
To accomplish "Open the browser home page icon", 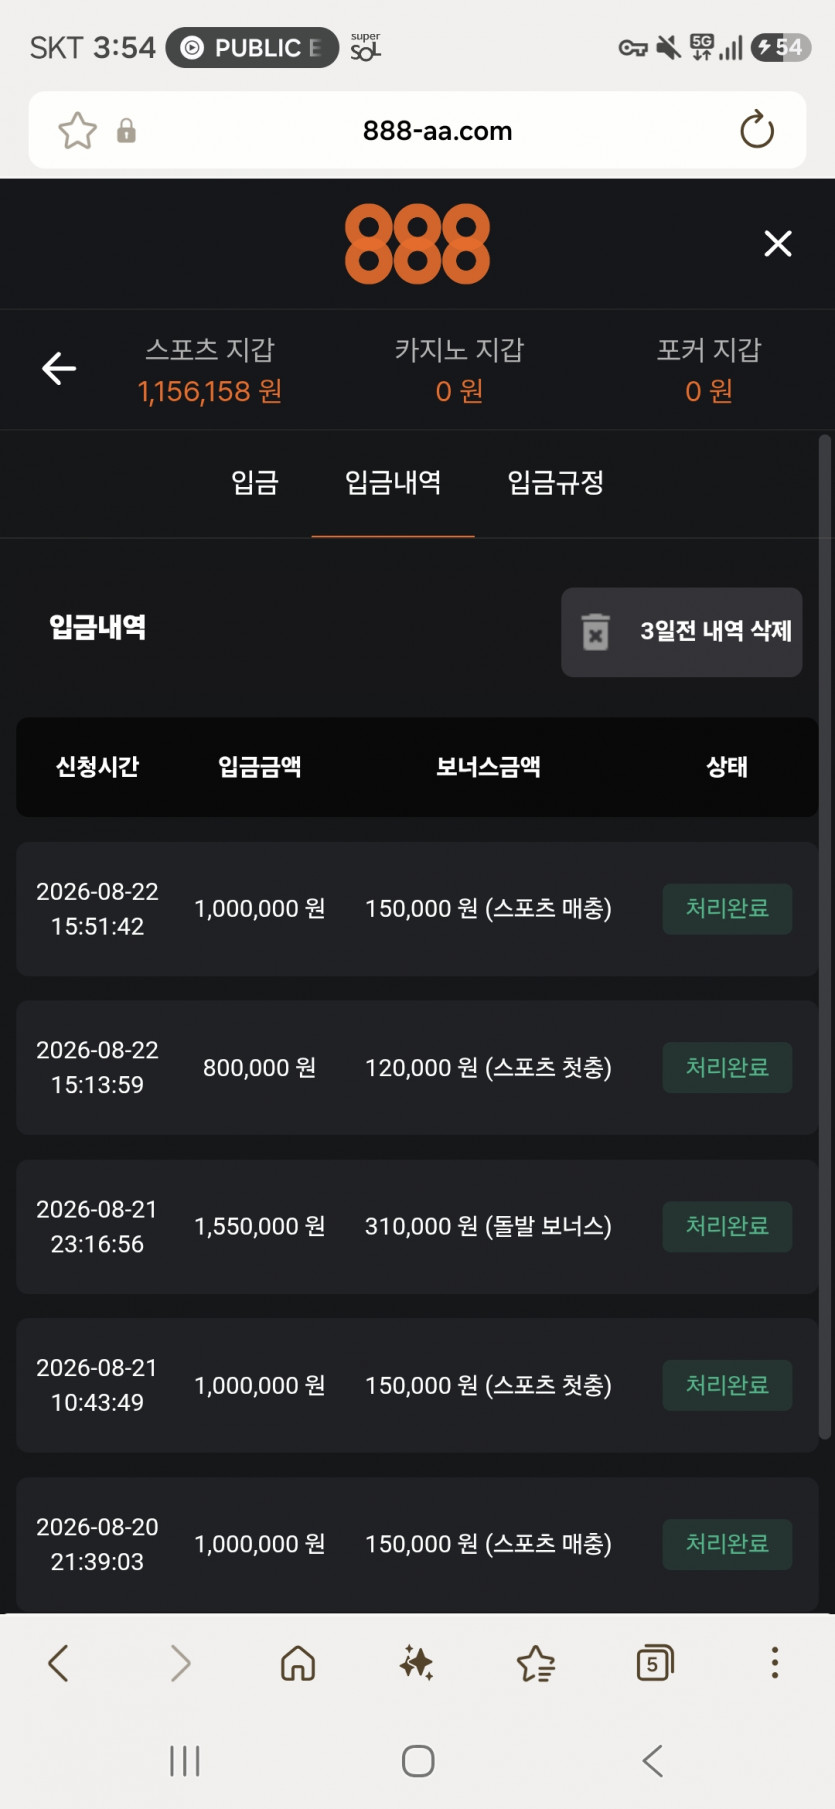I will 298,1663.
